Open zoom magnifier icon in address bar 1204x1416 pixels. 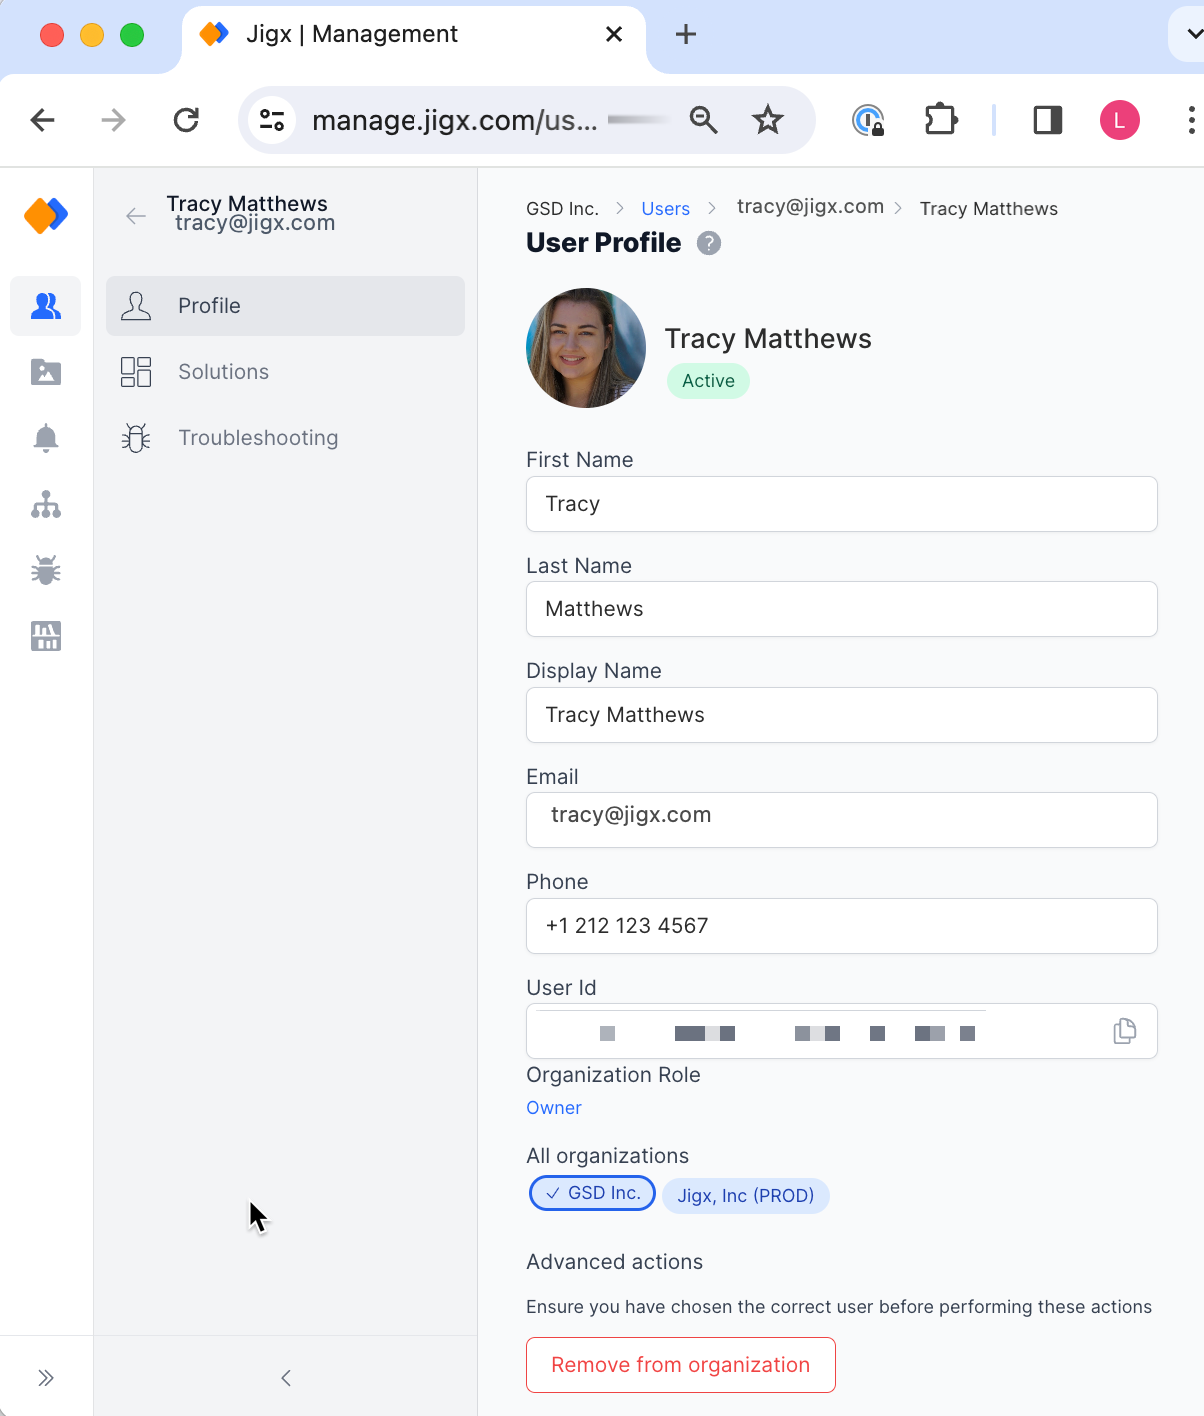pos(704,120)
